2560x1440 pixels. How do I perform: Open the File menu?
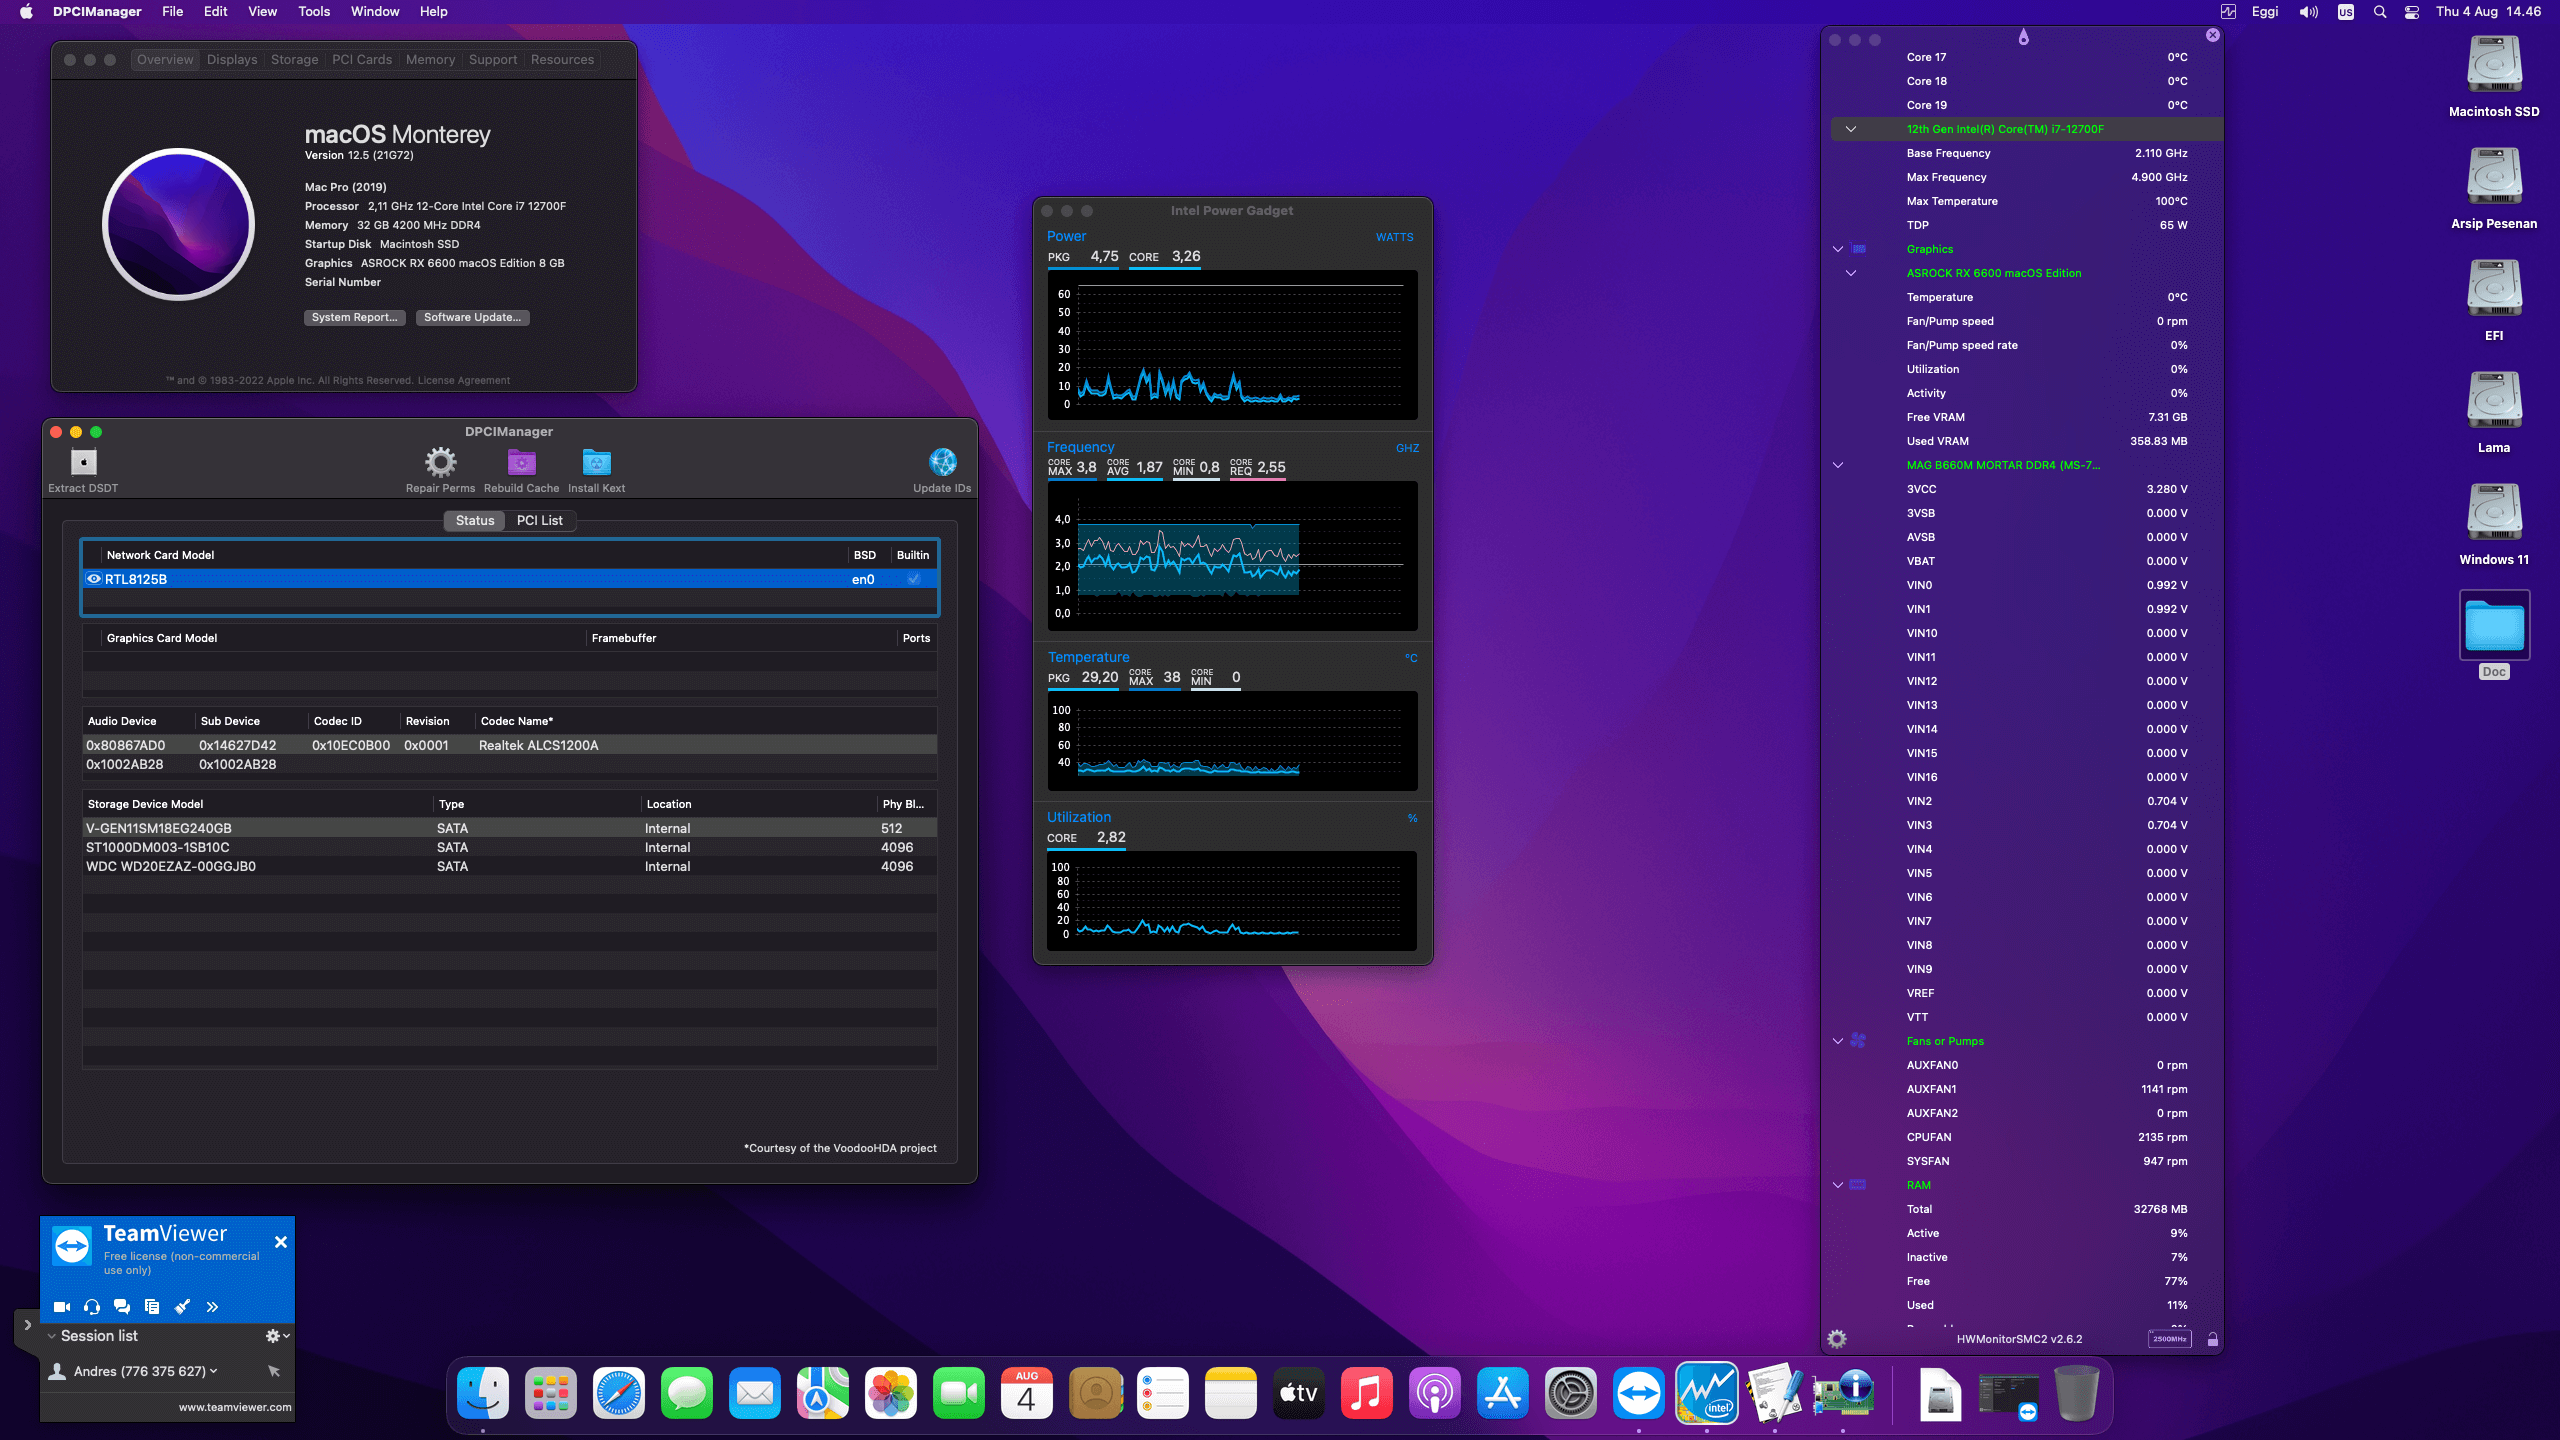[x=172, y=12]
